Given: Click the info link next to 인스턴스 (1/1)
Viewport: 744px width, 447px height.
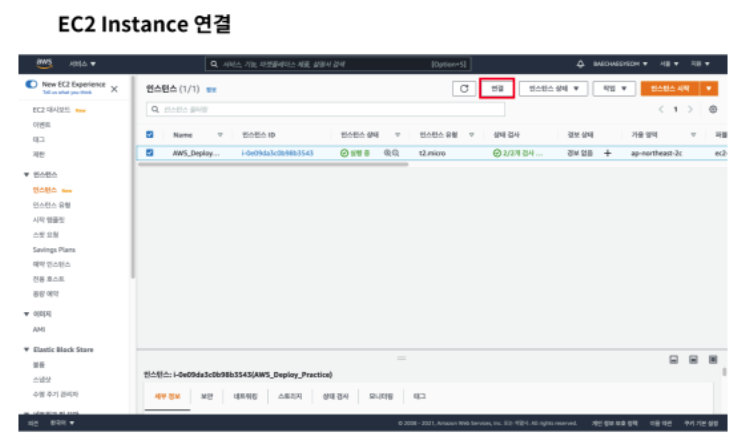Looking at the screenshot, I should point(211,90).
